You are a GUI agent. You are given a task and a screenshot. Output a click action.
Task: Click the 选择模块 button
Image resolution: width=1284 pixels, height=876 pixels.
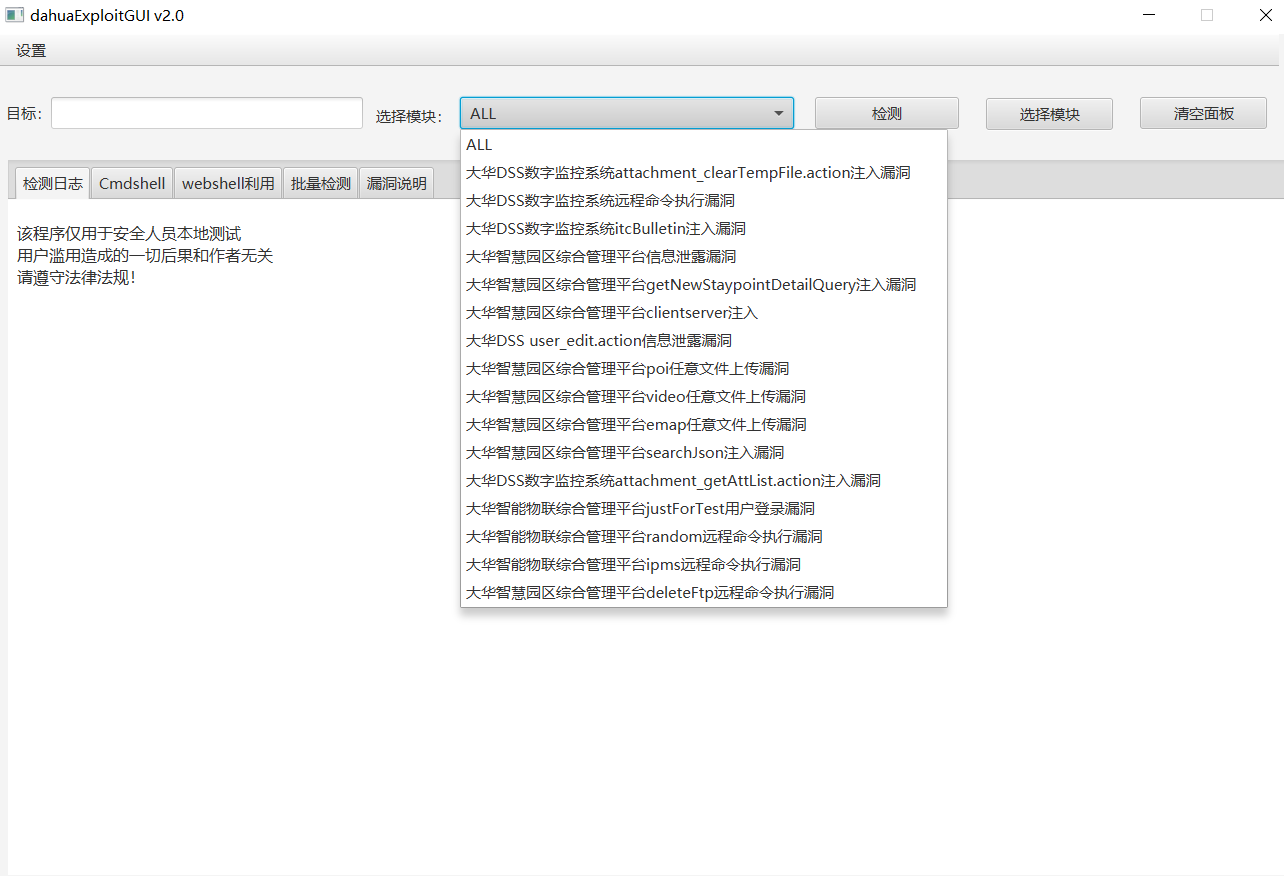(1049, 113)
